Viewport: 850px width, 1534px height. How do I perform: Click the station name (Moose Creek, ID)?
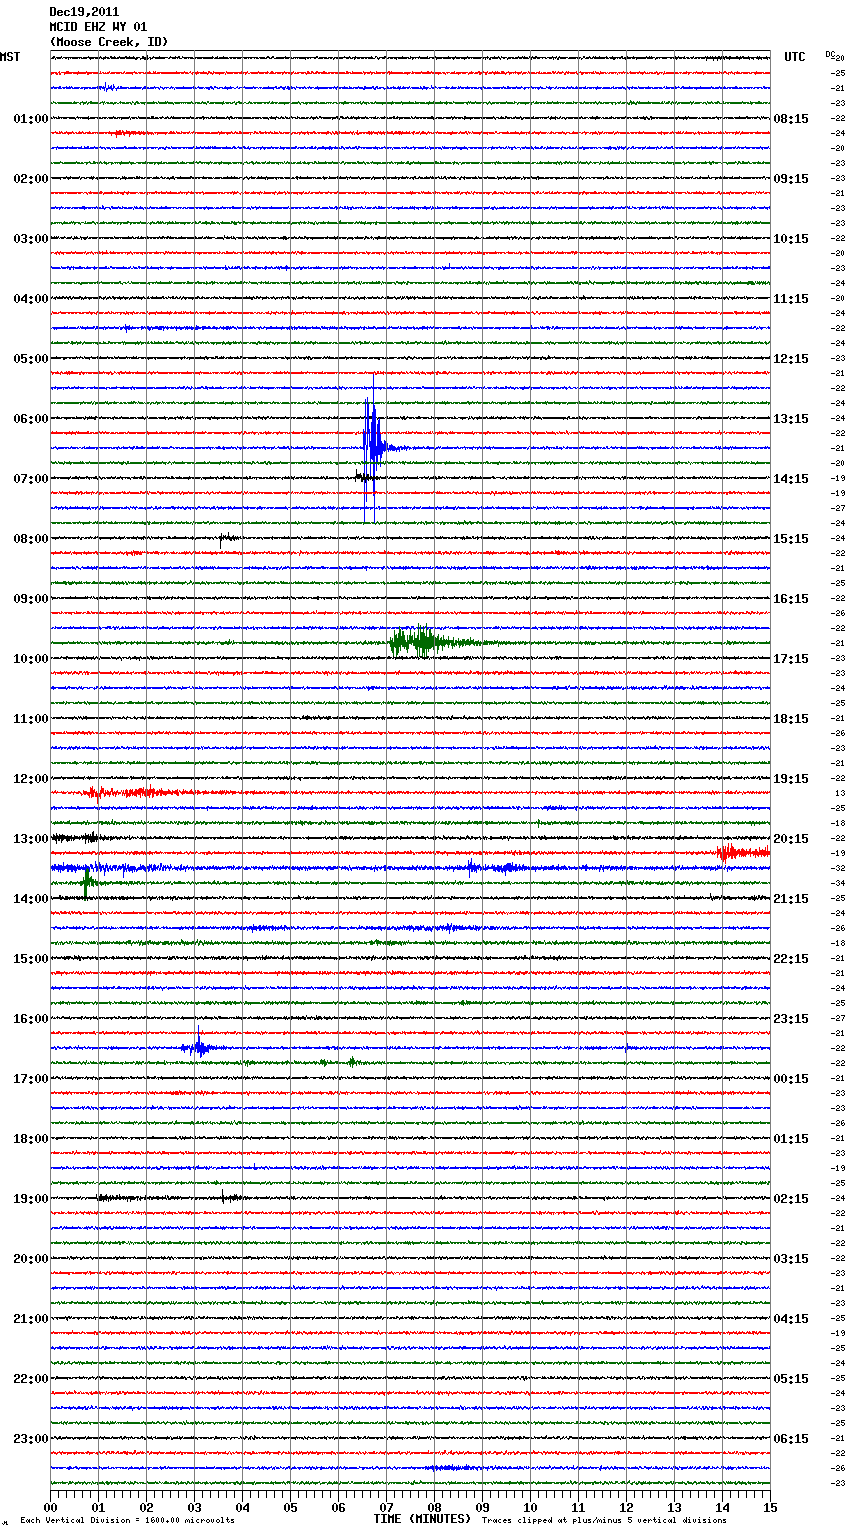tap(109, 42)
